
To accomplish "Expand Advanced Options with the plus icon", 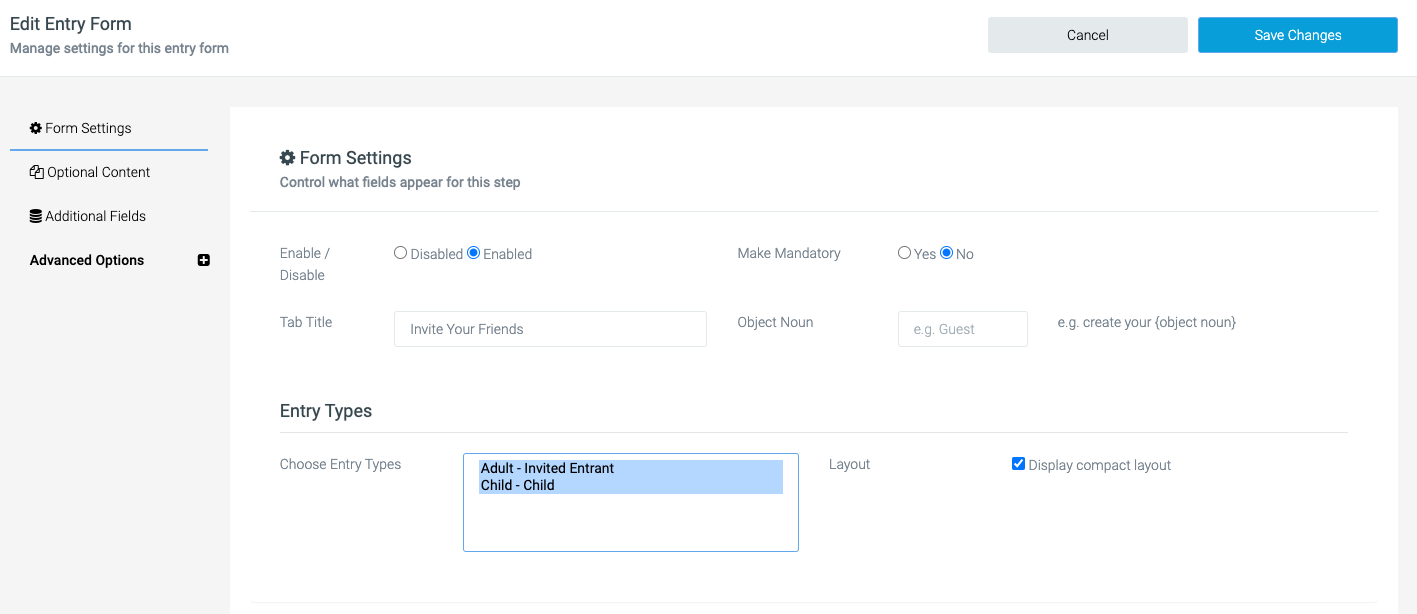I will pos(204,260).
